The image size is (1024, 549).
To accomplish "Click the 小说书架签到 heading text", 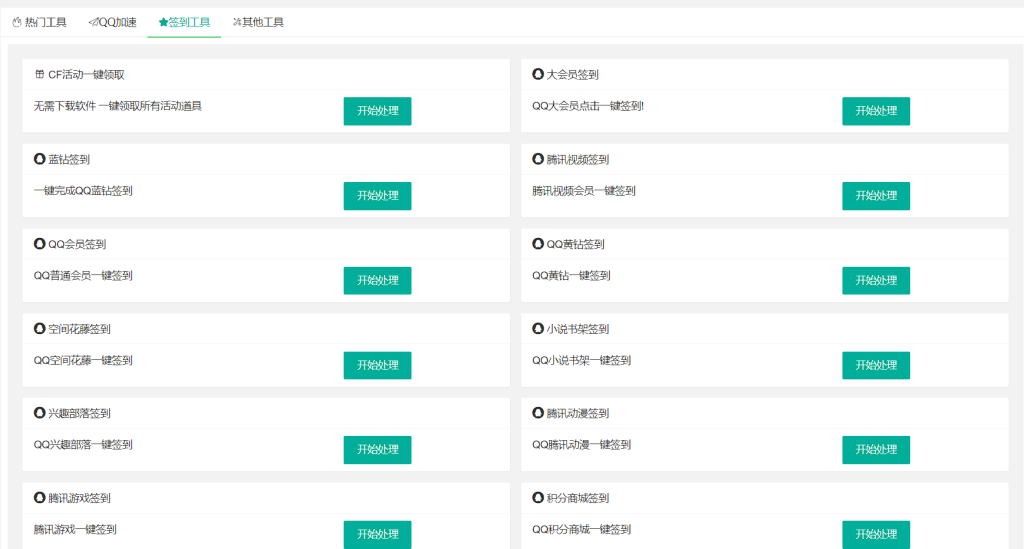I will (578, 329).
